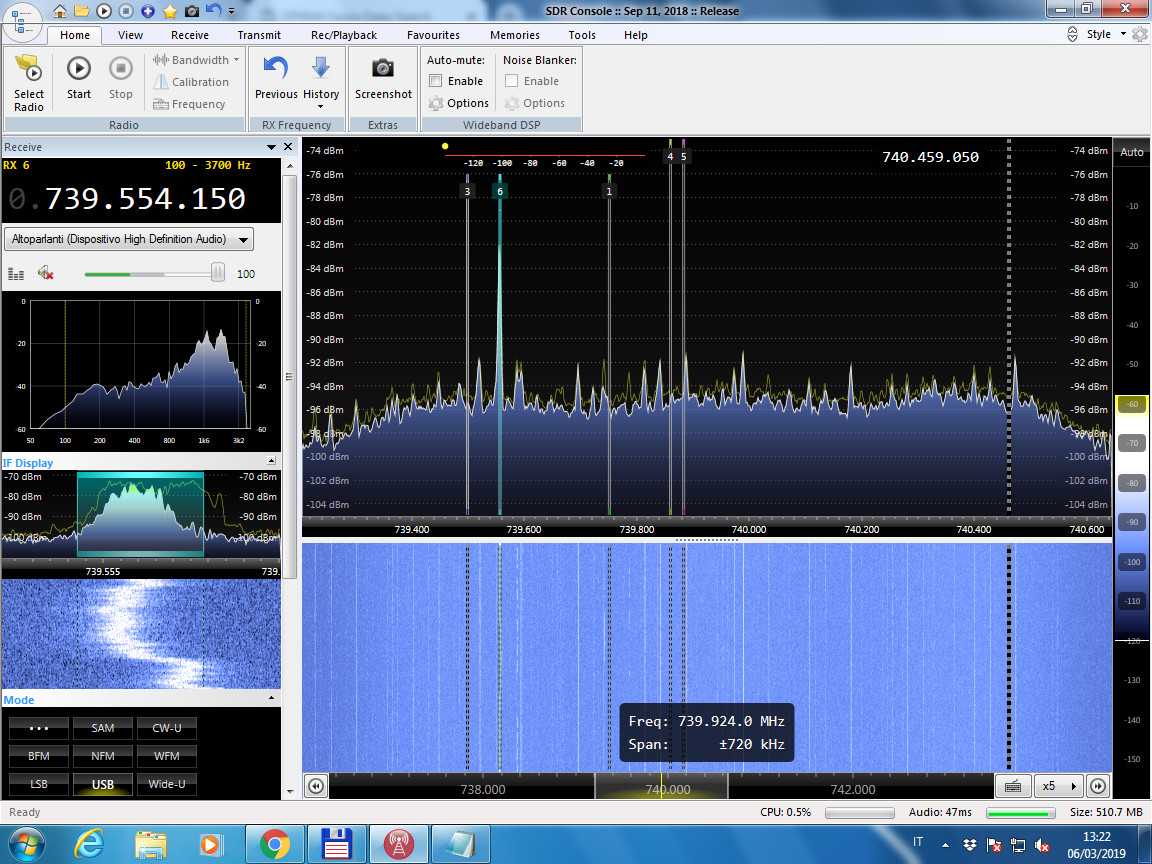Open the RX frequency History dropdown

[321, 81]
